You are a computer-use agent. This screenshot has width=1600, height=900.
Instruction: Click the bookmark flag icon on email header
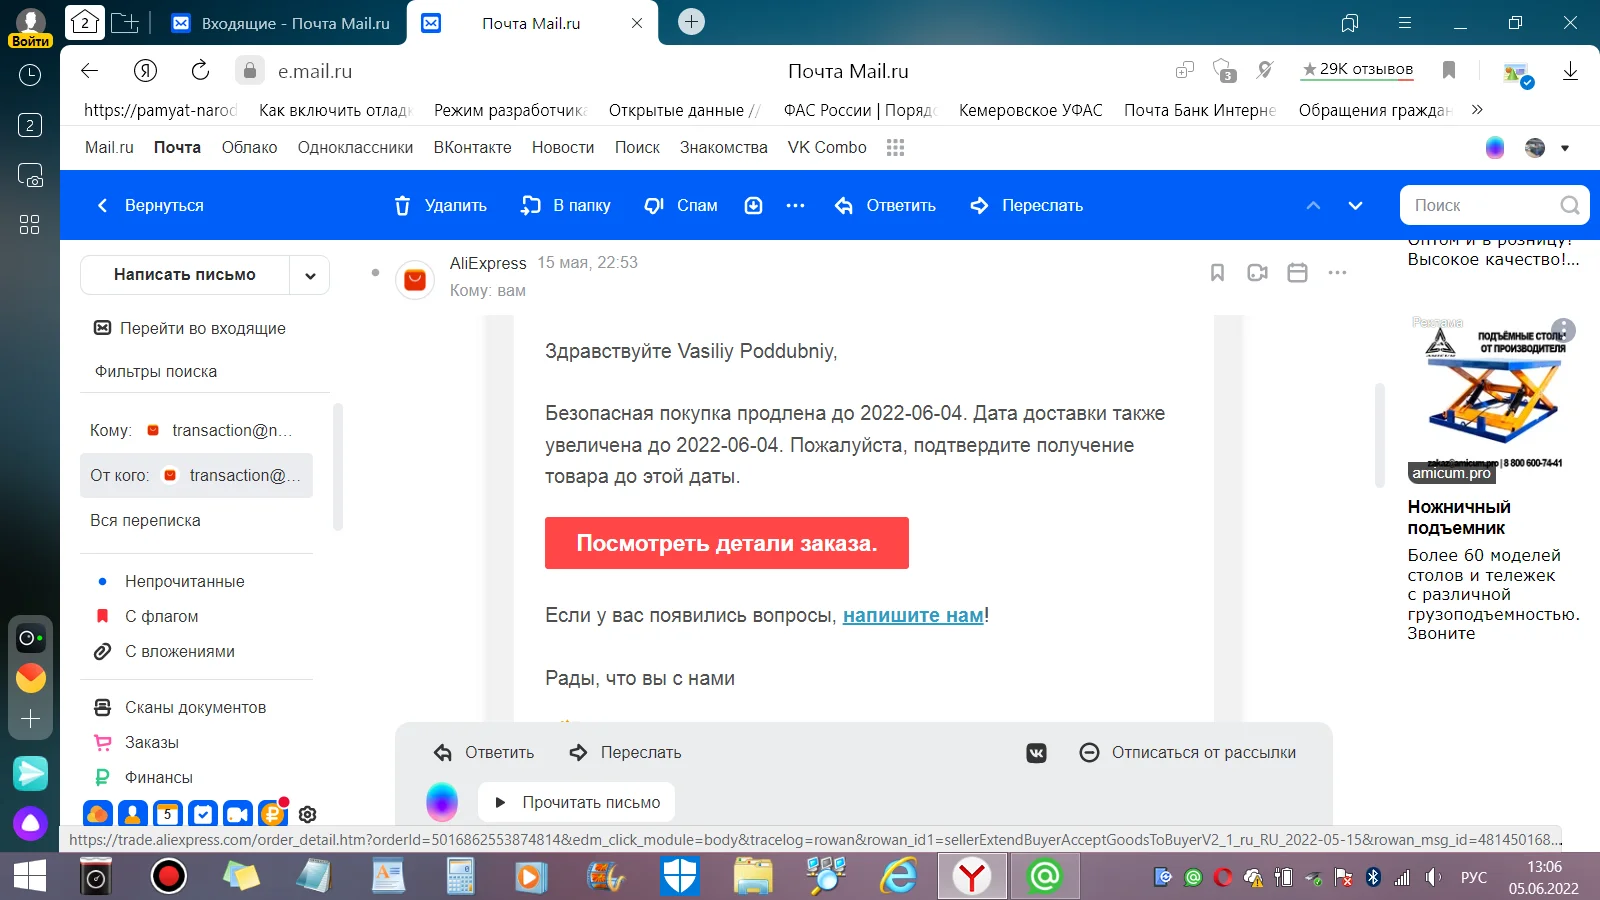1217,272
